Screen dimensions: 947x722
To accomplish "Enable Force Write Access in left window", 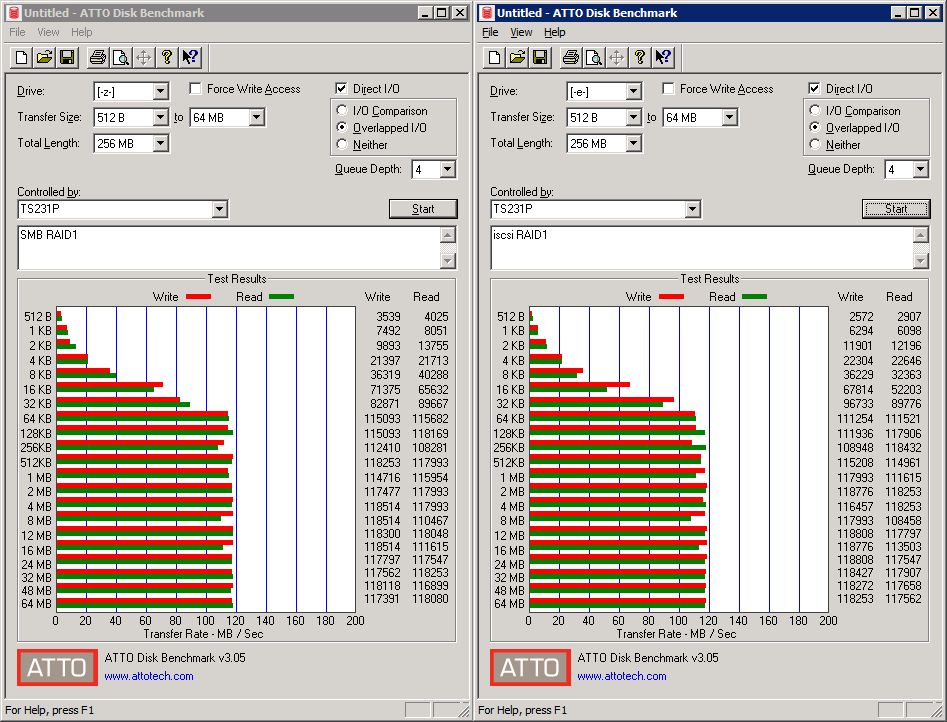I will [195, 89].
